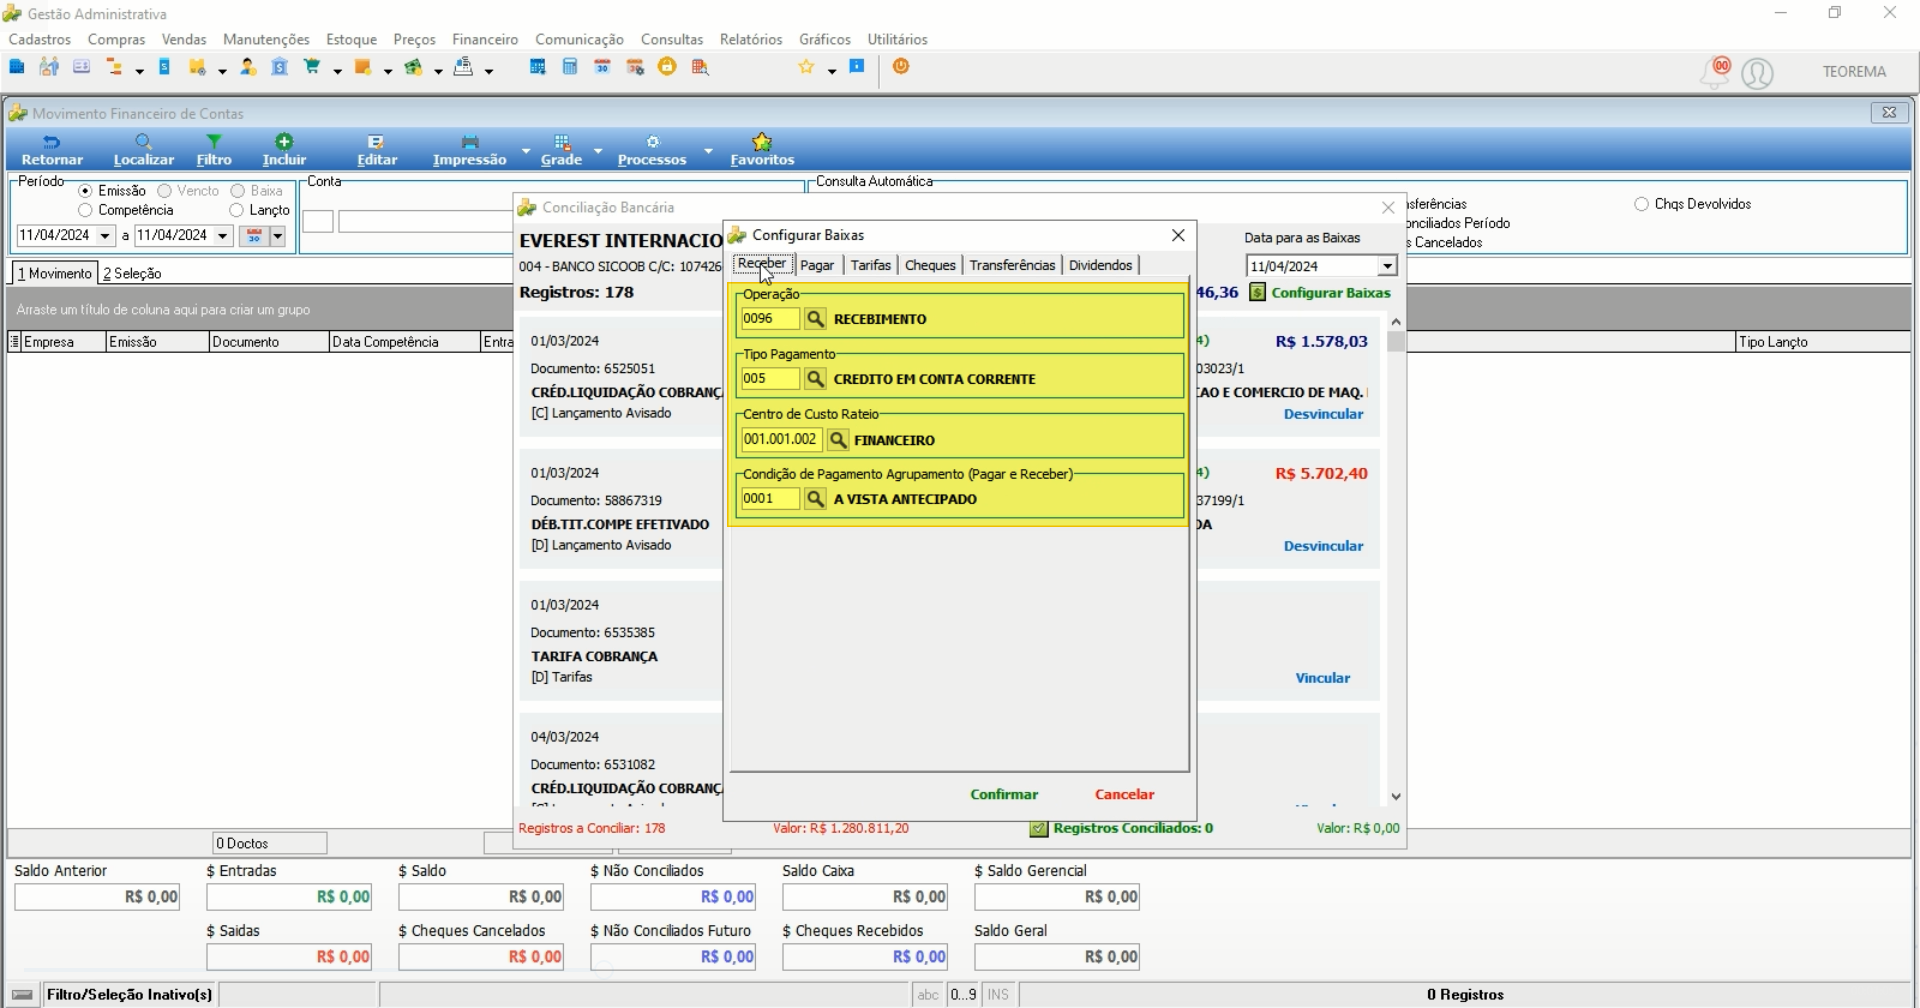The image size is (1920, 1008).
Task: Open the Favoritos star icon
Action: click(x=762, y=142)
